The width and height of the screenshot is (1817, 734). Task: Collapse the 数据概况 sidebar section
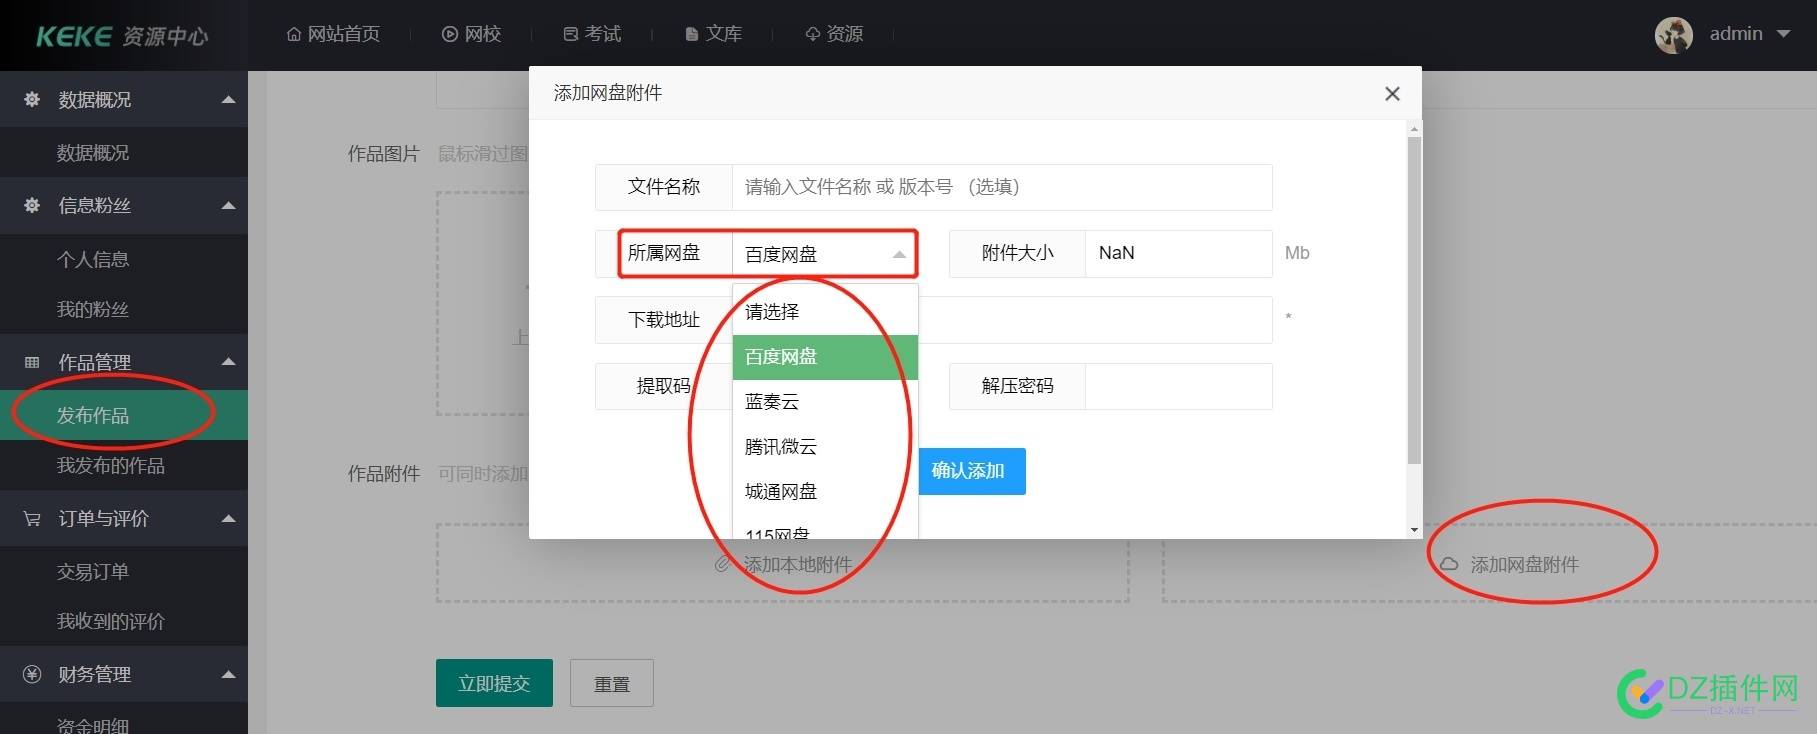228,99
